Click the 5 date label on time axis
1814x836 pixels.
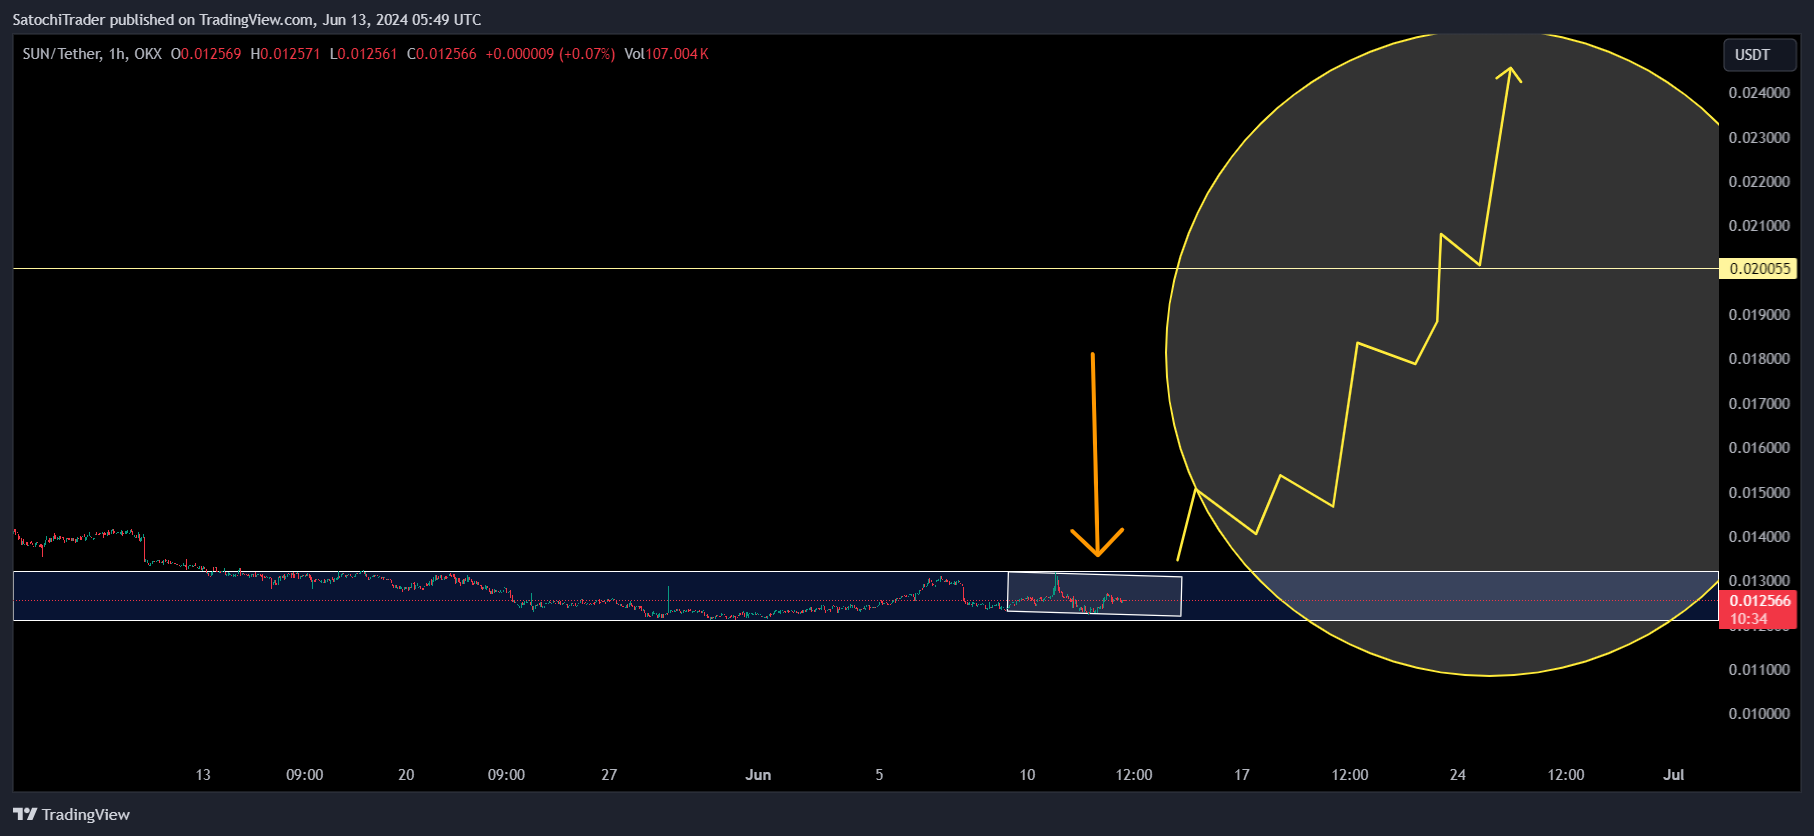(x=879, y=774)
